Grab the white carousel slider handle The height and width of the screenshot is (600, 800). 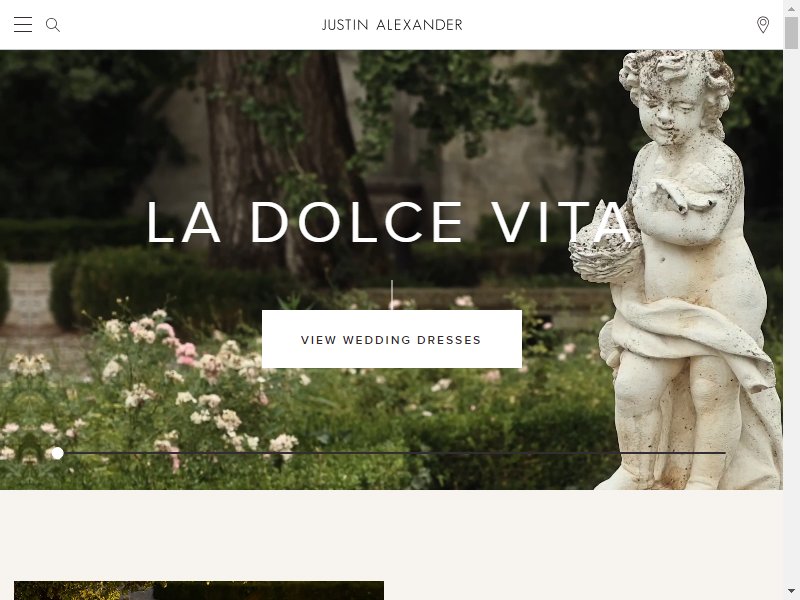pos(58,453)
